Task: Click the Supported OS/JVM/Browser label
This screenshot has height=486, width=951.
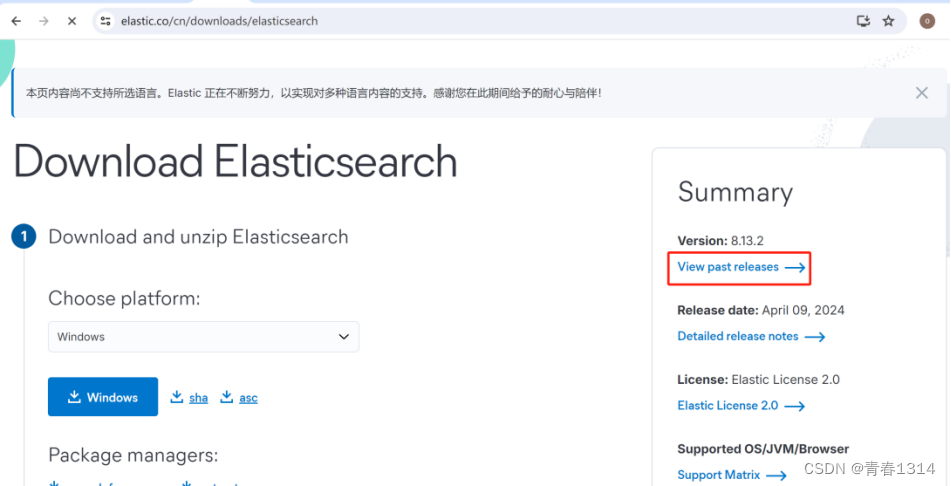Action: pos(763,449)
